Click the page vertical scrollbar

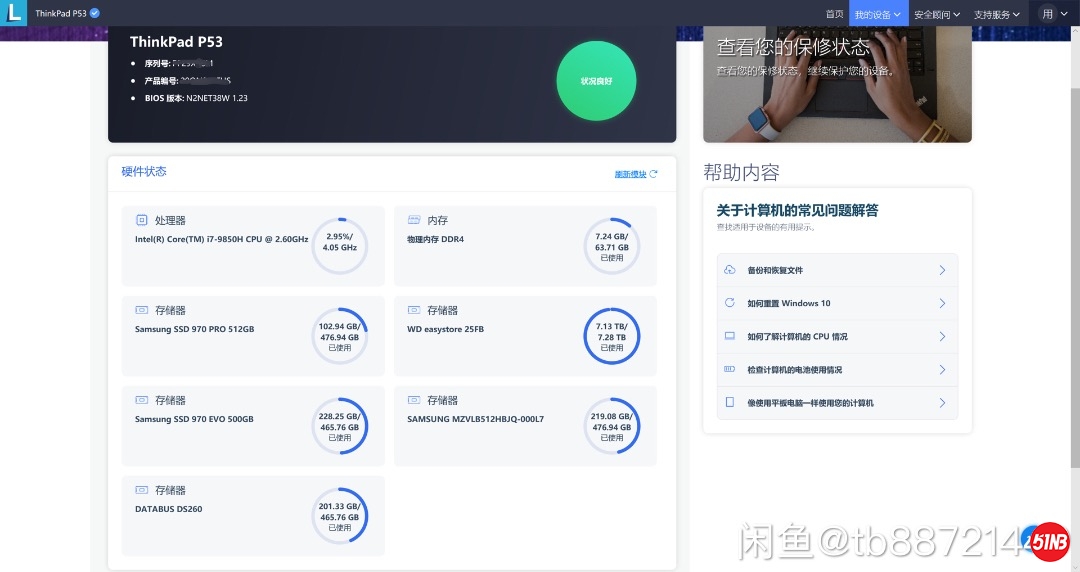pyautogui.click(x=1075, y=276)
